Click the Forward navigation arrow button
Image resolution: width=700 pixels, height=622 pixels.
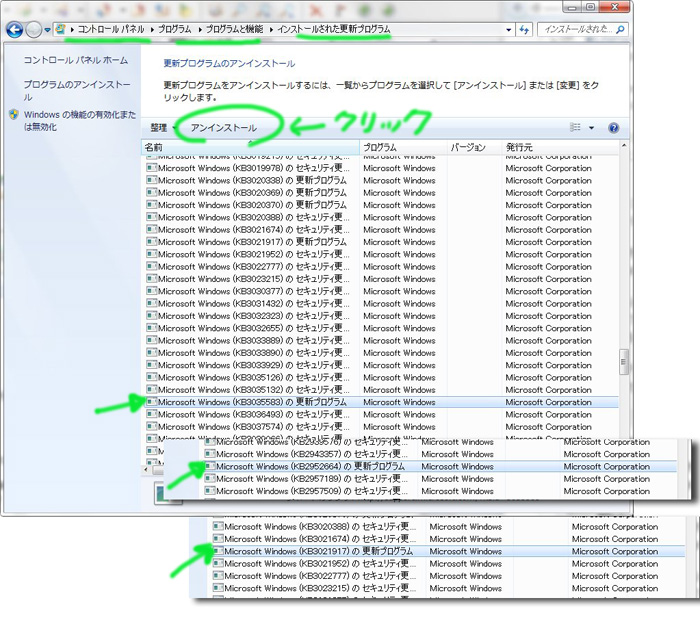click(x=35, y=30)
